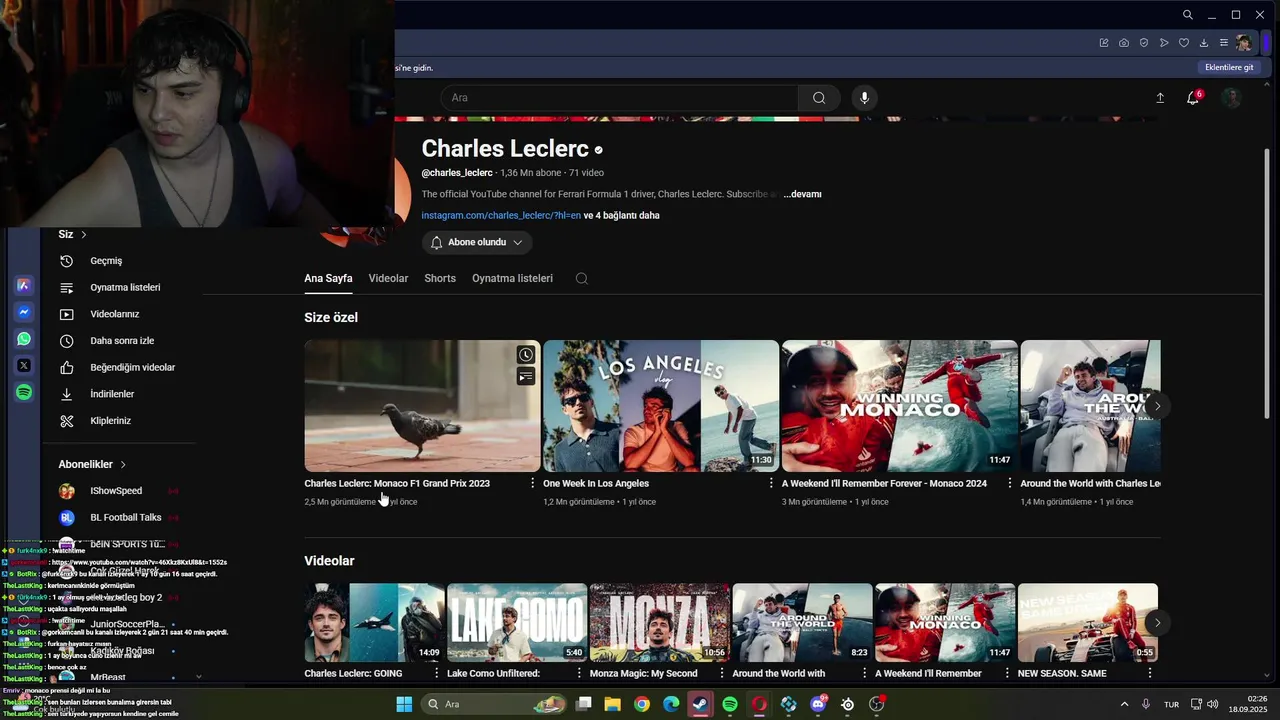Click the YouTube Ara search field
The width and height of the screenshot is (1280, 720).
coord(619,97)
